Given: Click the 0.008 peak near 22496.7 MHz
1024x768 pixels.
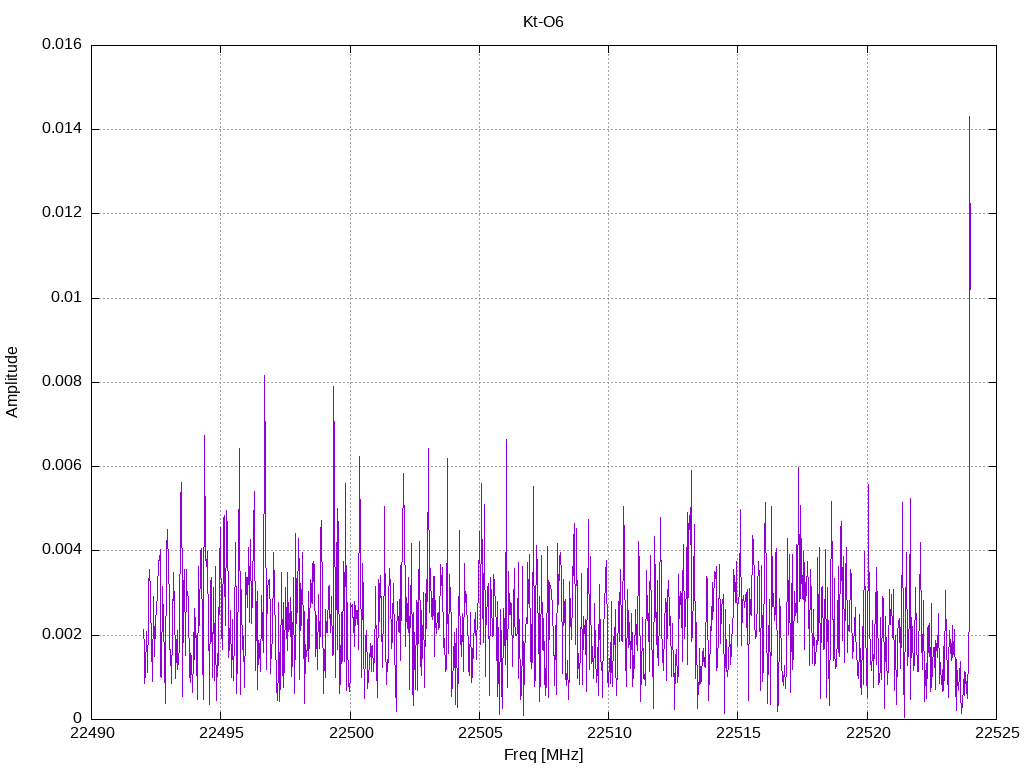Looking at the screenshot, I should [x=264, y=378].
